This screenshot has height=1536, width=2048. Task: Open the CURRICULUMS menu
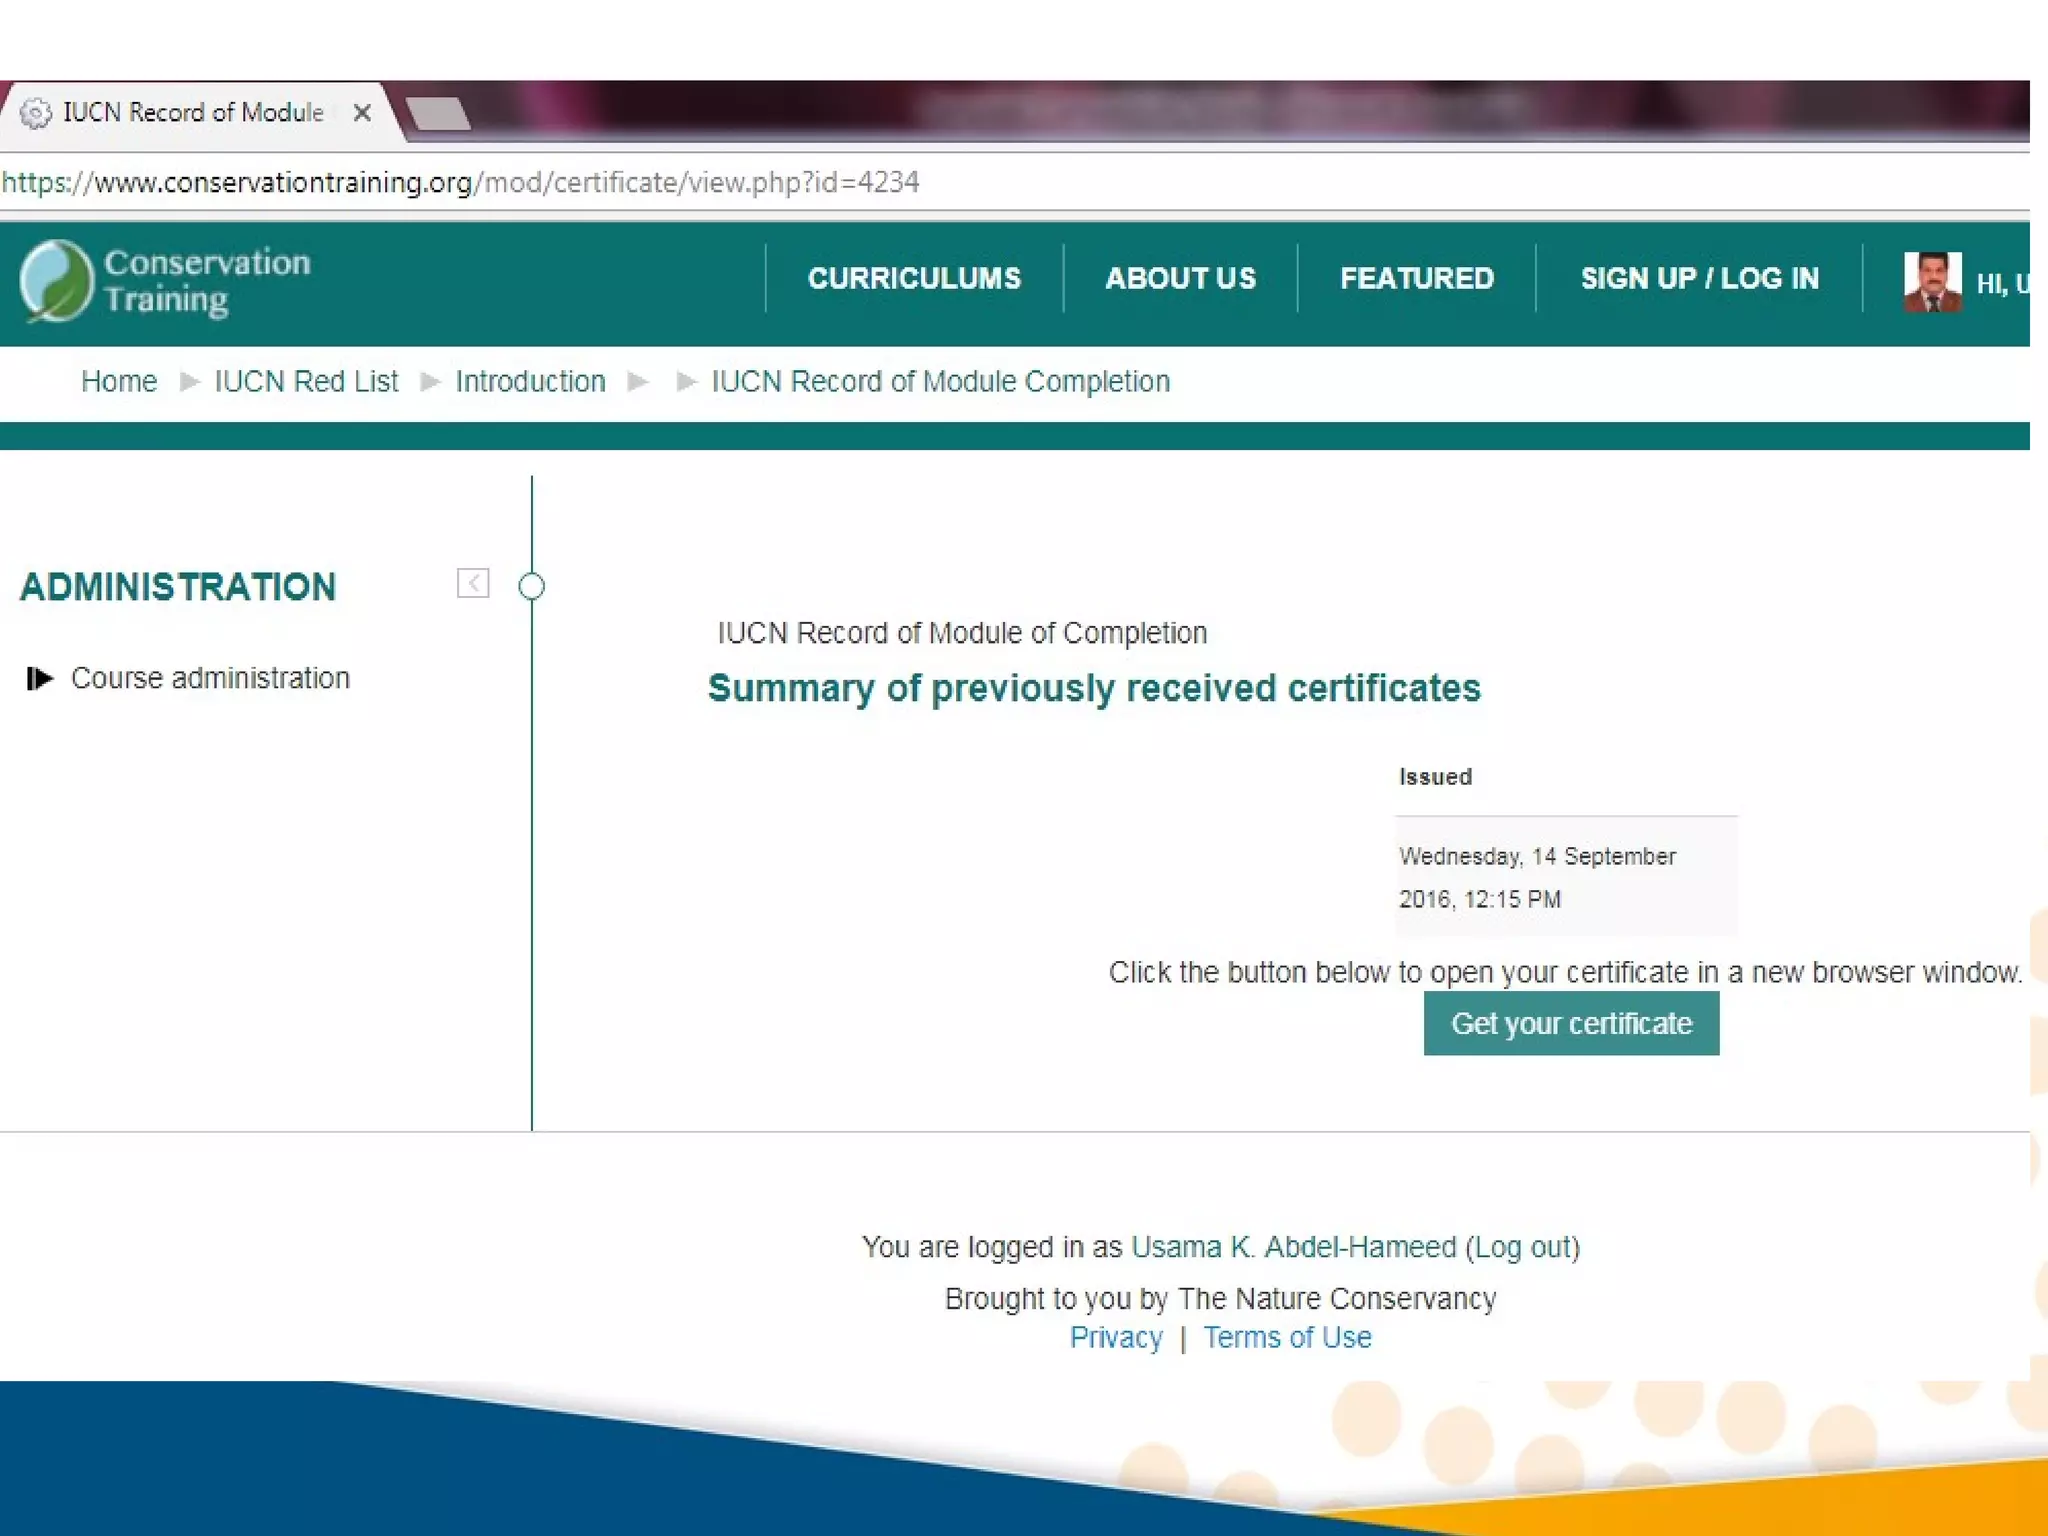click(914, 278)
